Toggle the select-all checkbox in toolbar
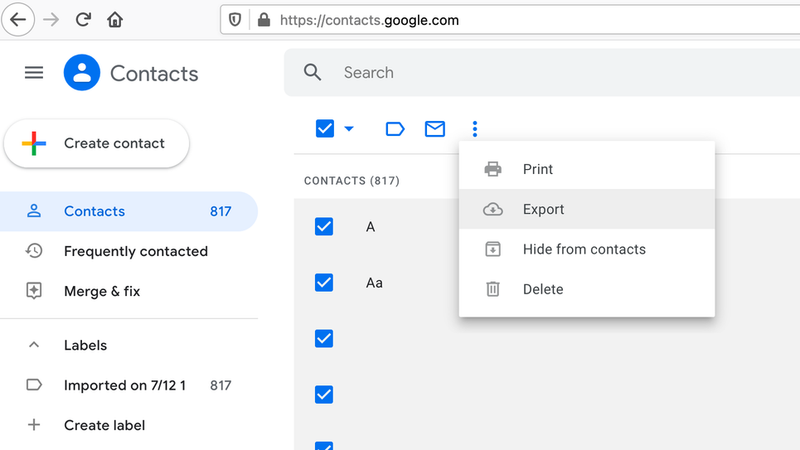800x450 pixels. point(324,129)
